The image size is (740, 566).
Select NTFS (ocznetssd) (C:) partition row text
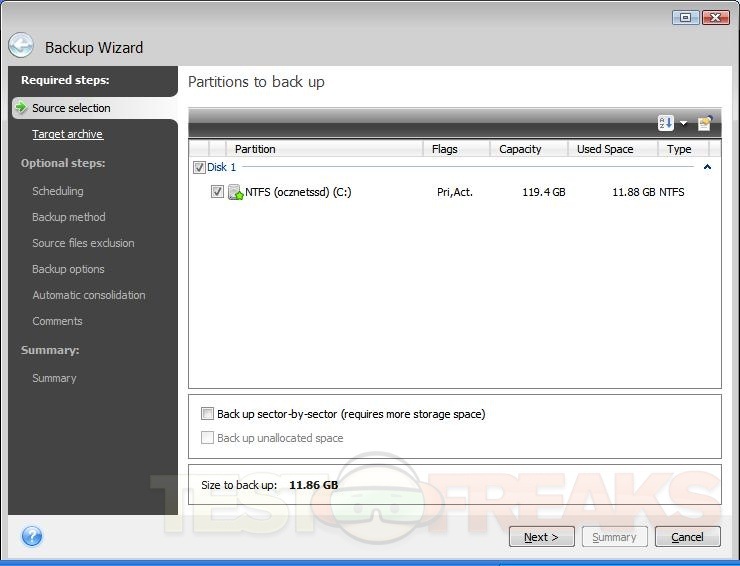click(298, 192)
